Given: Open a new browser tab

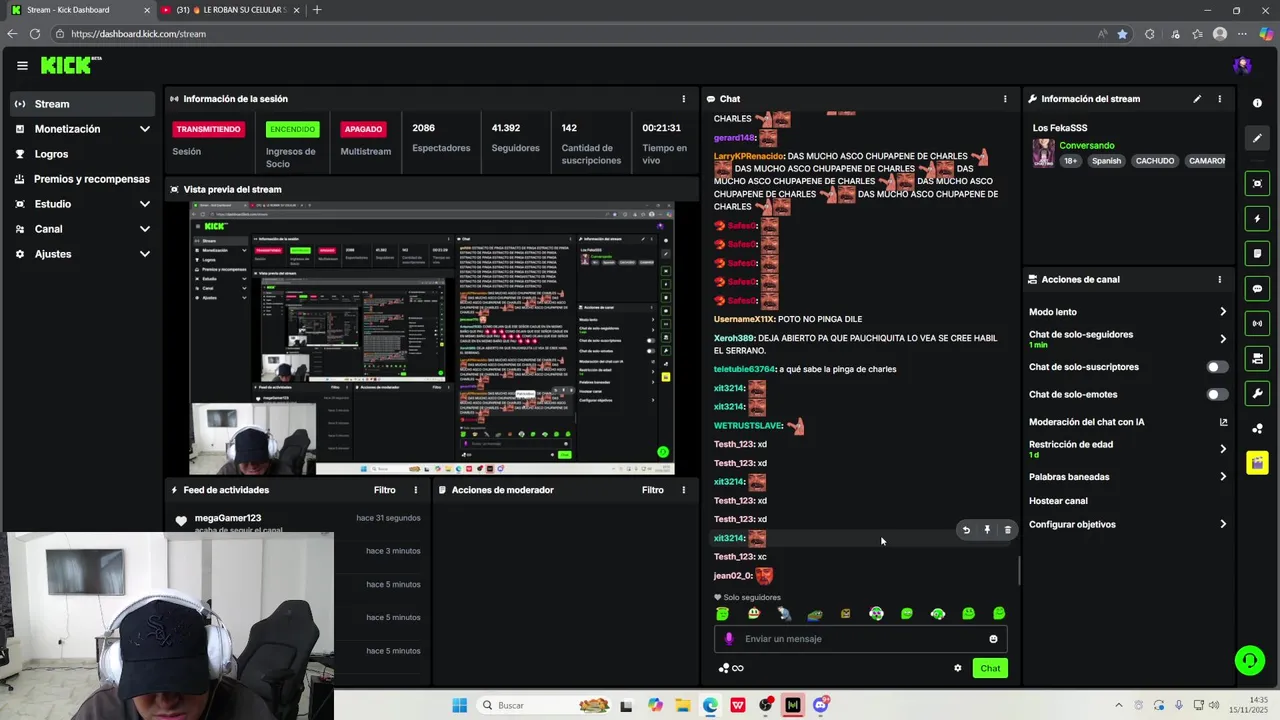Looking at the screenshot, I should pos(317,10).
